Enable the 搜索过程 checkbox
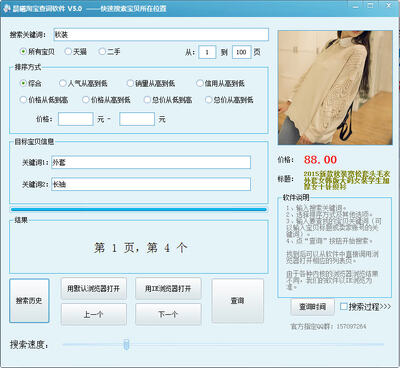 (x=344, y=306)
